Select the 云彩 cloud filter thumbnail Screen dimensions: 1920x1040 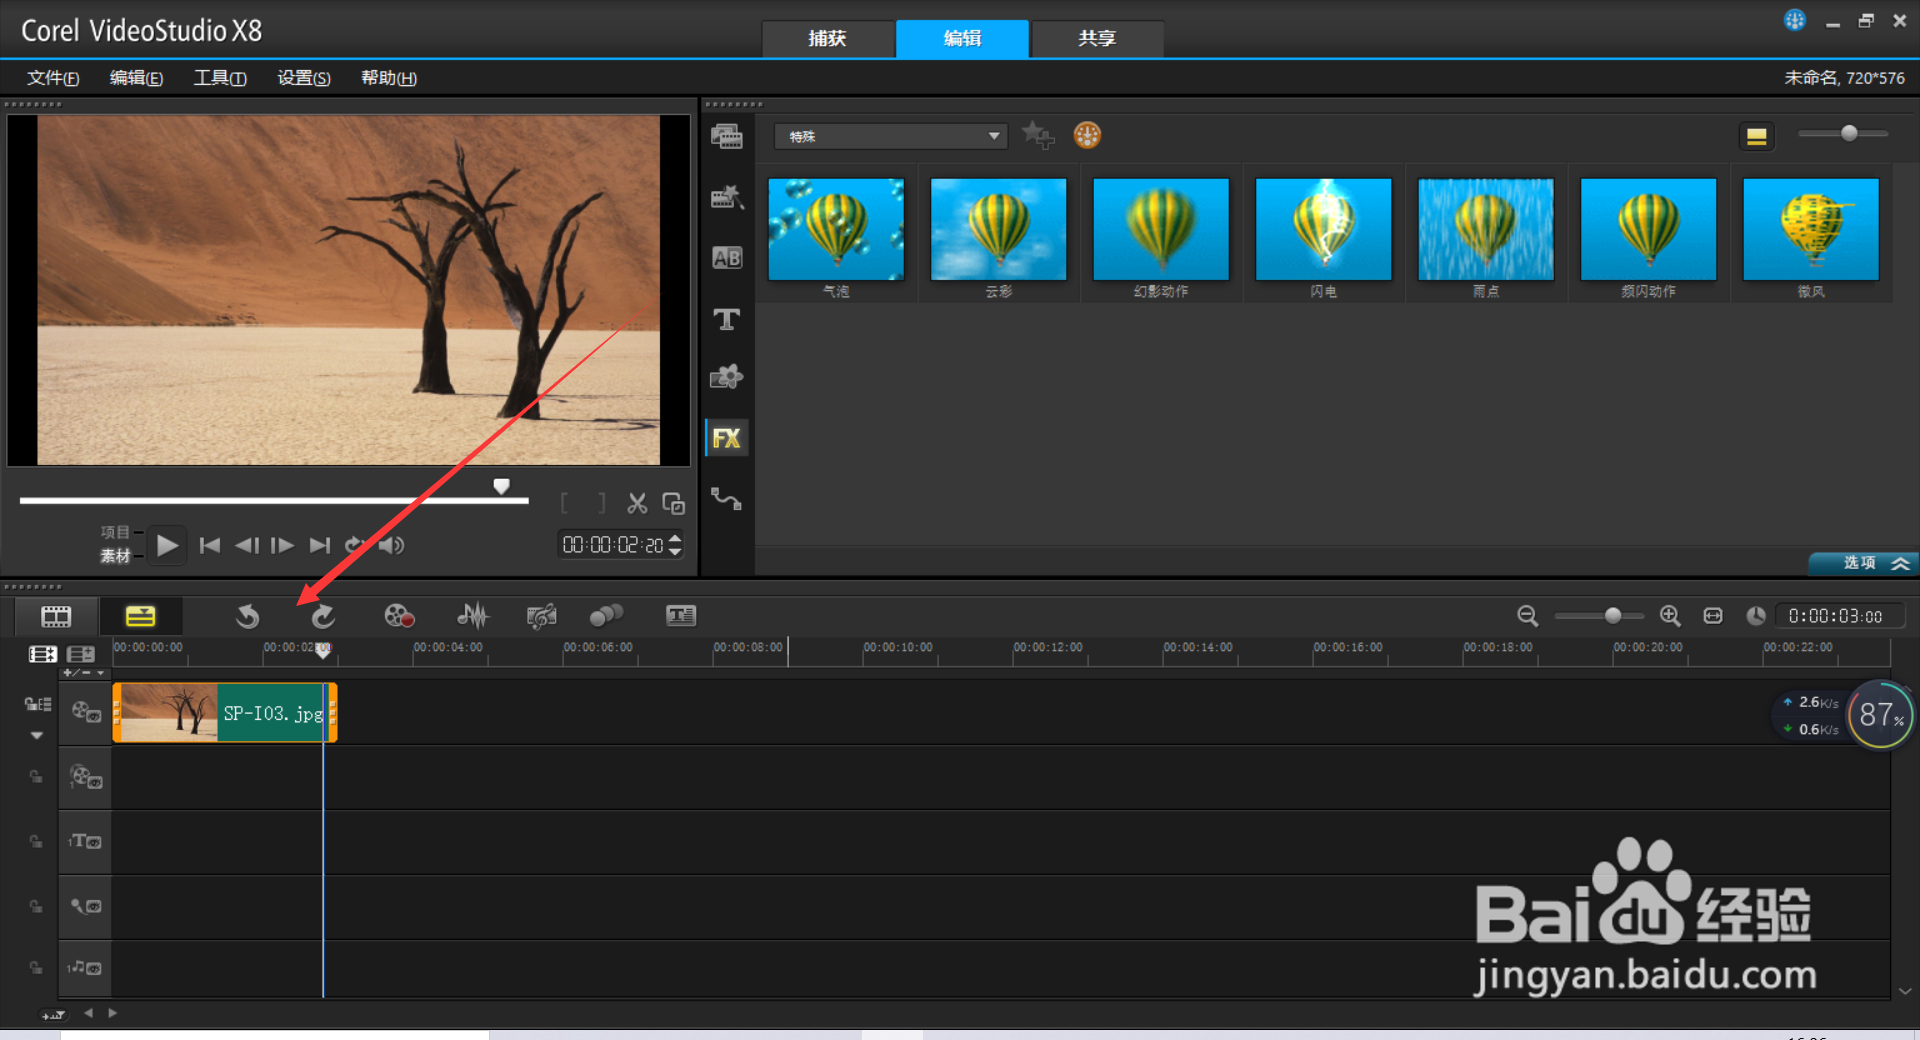(998, 229)
